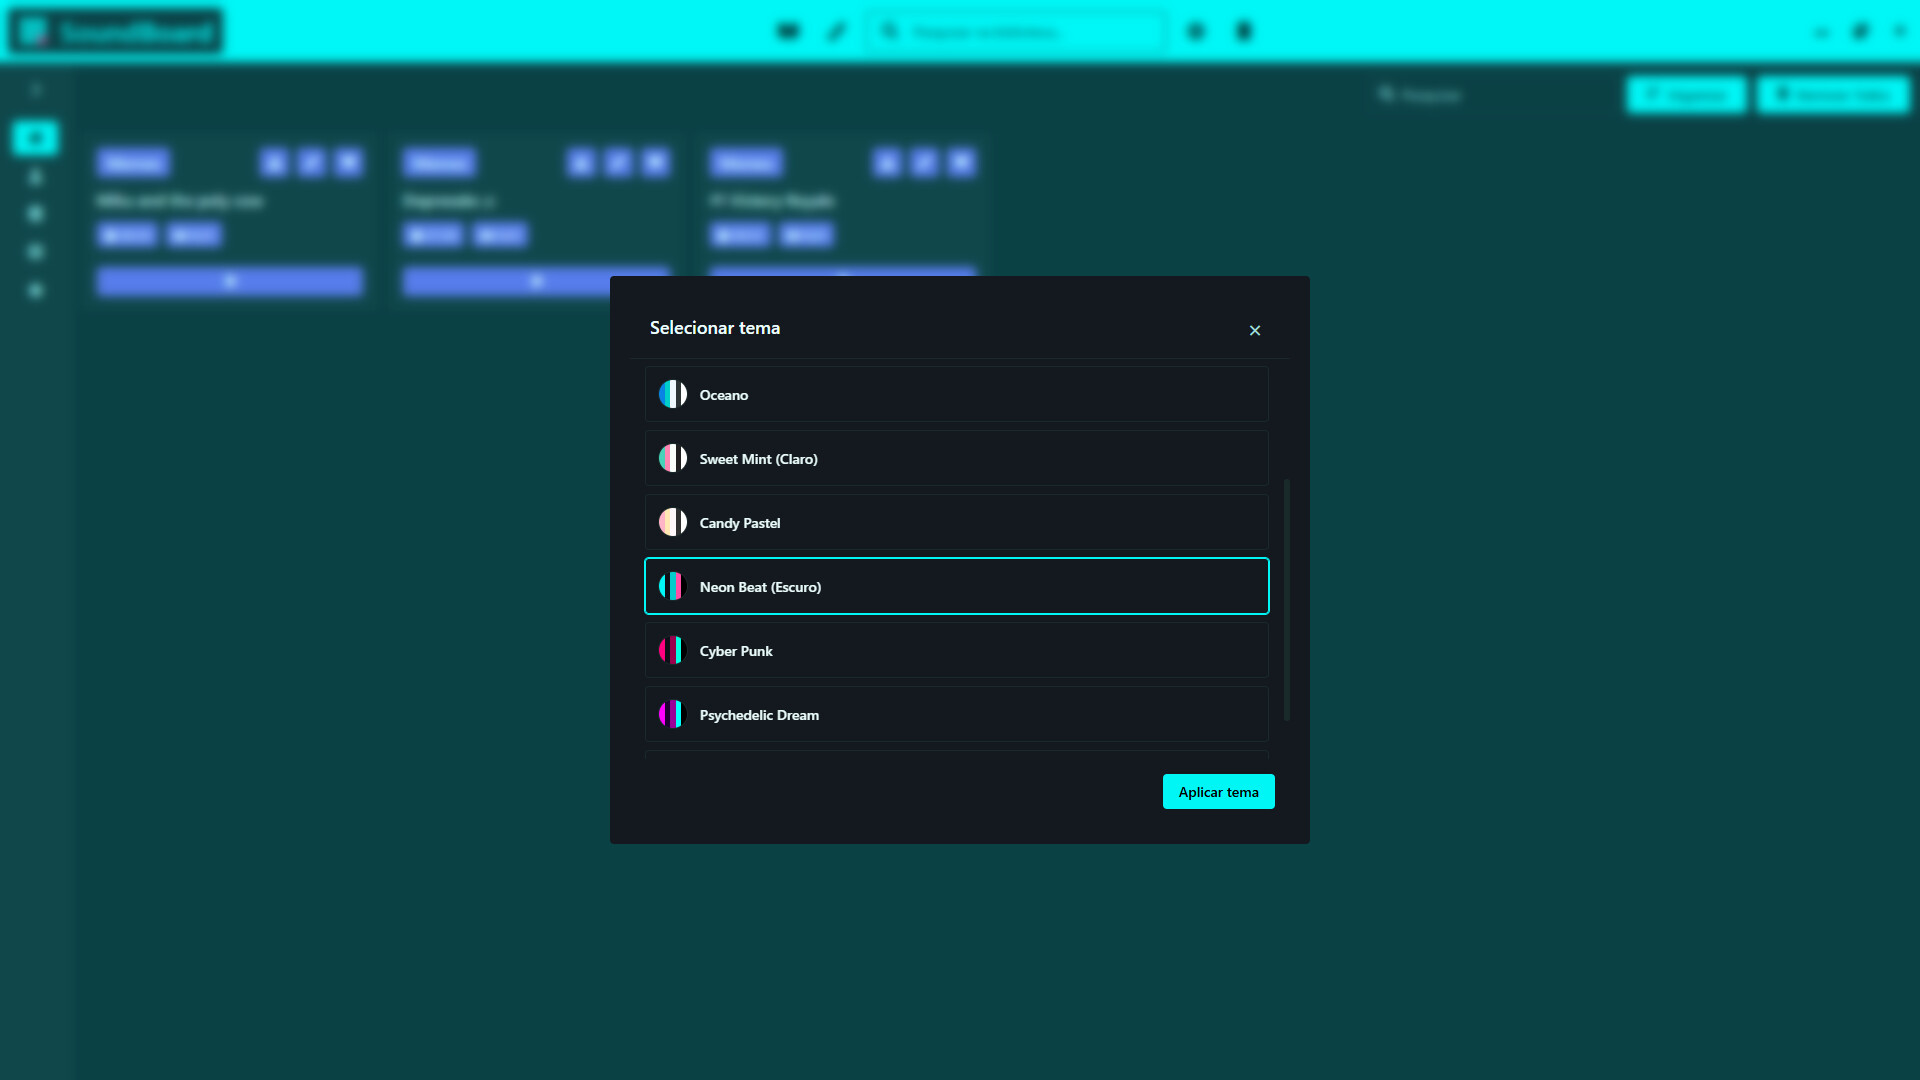1920x1080 pixels.
Task: Open the first top-bar dropdown control
Action: click(x=789, y=31)
